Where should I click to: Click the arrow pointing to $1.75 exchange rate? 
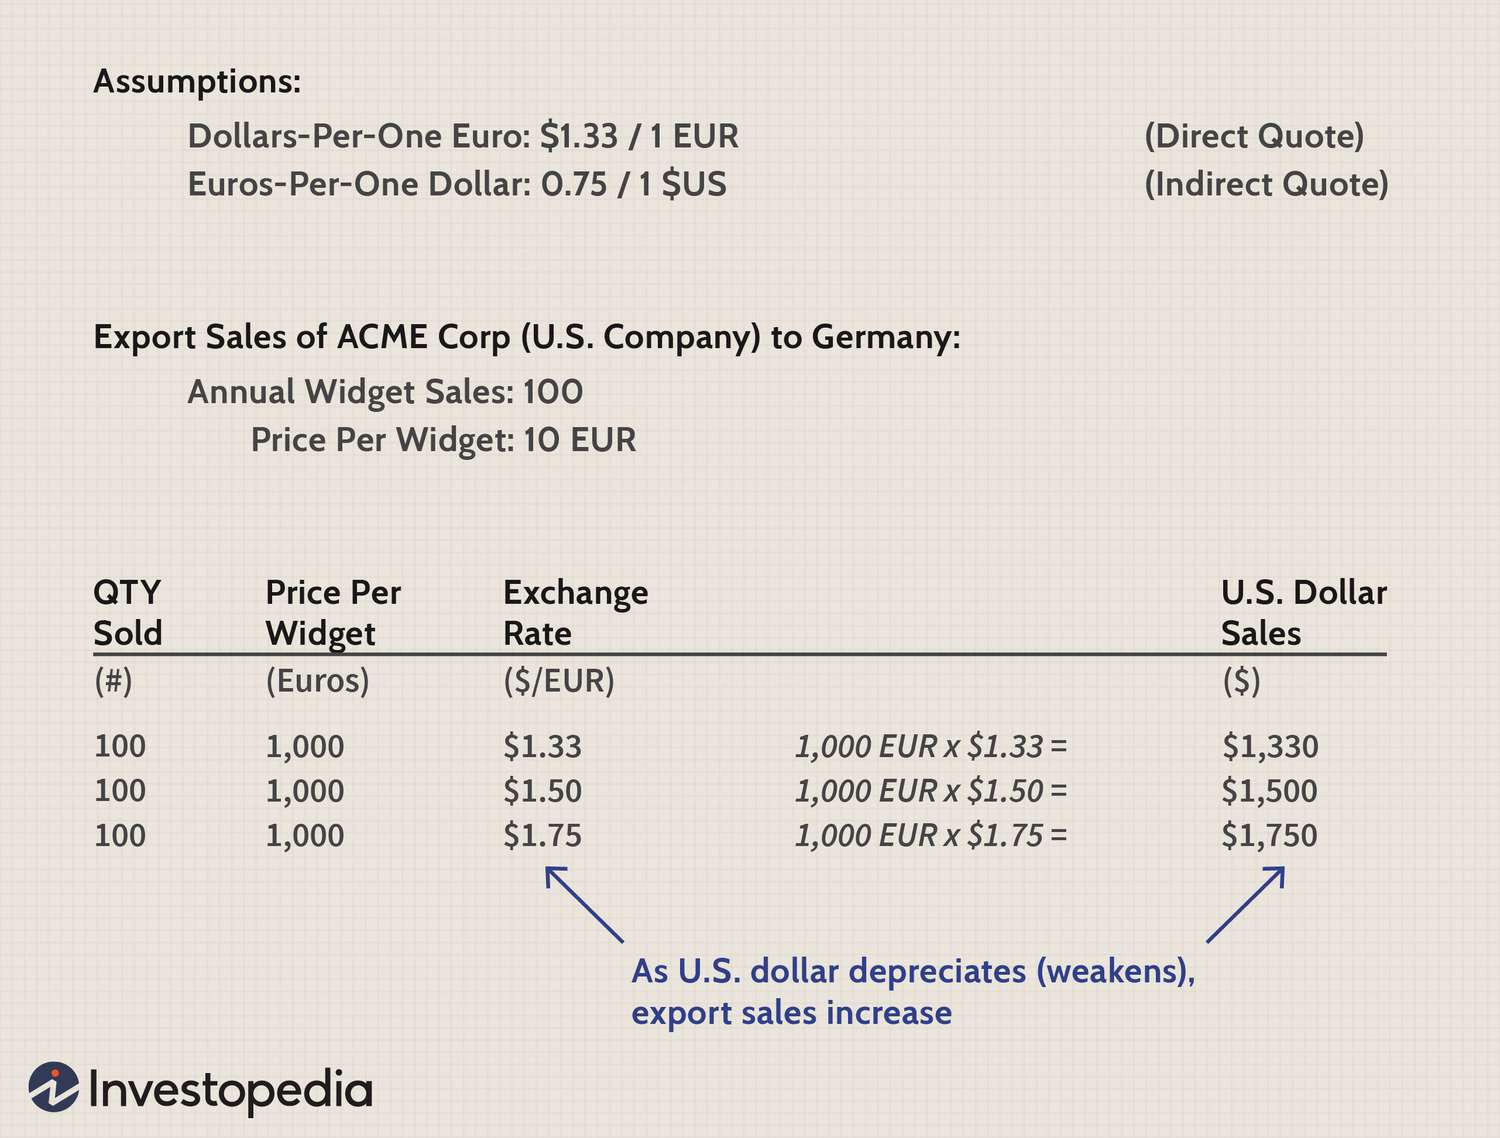tap(584, 904)
